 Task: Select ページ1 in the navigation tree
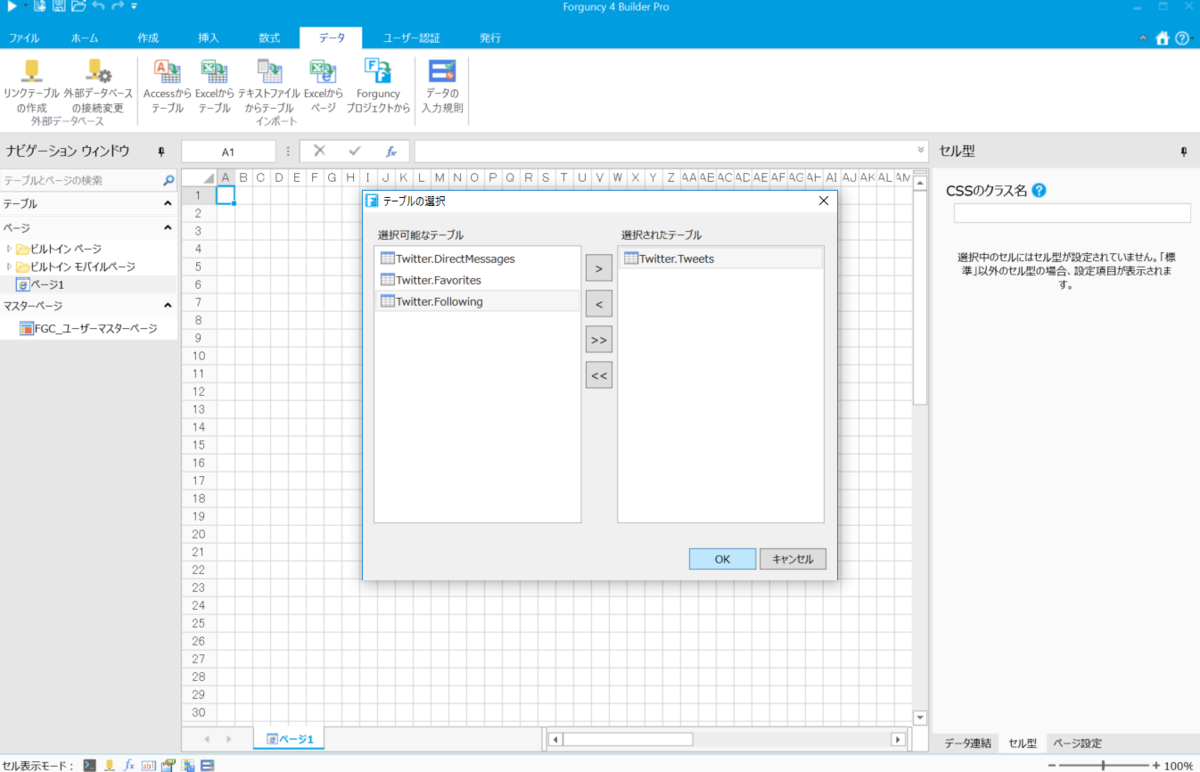point(39,285)
